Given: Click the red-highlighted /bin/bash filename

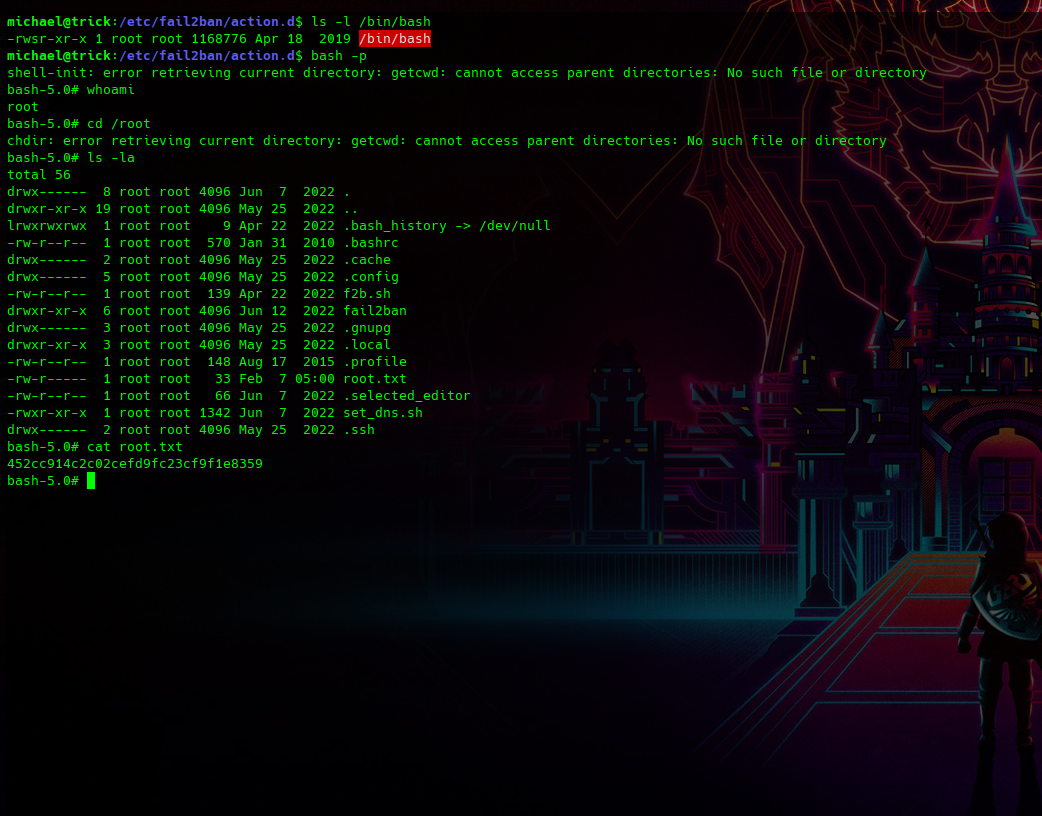Looking at the screenshot, I should click(x=395, y=39).
